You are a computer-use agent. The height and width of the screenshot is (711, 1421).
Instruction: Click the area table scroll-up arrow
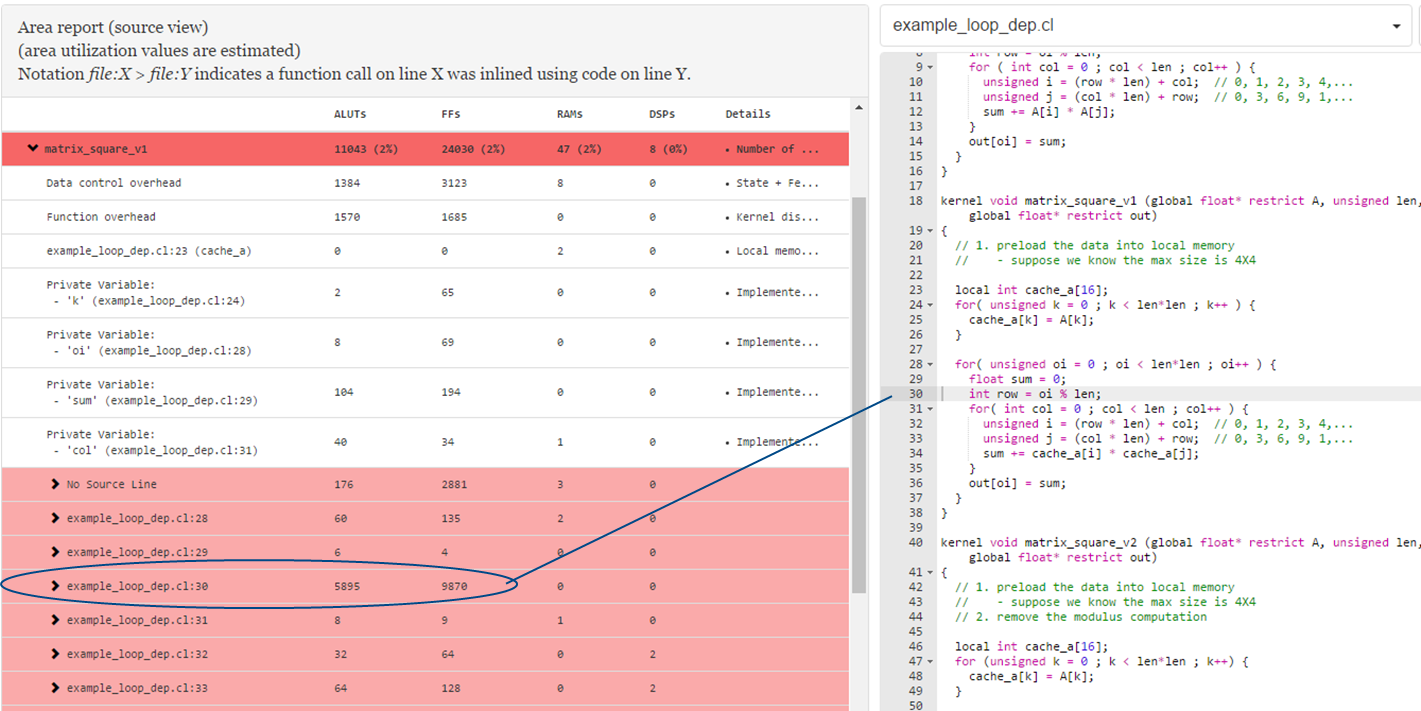[x=857, y=106]
